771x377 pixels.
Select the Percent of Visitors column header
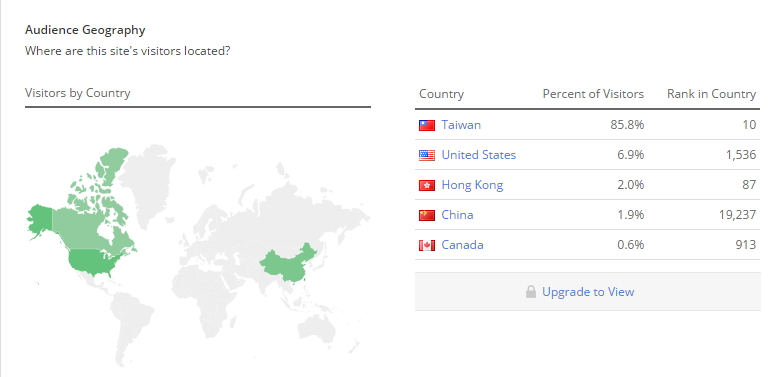(593, 94)
